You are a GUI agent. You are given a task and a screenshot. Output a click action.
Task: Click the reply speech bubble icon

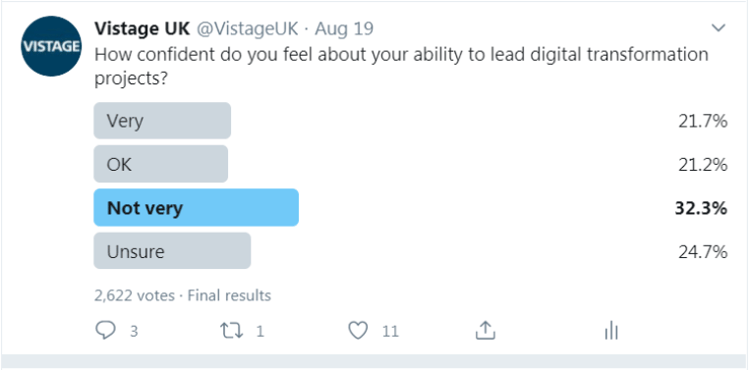(x=105, y=330)
